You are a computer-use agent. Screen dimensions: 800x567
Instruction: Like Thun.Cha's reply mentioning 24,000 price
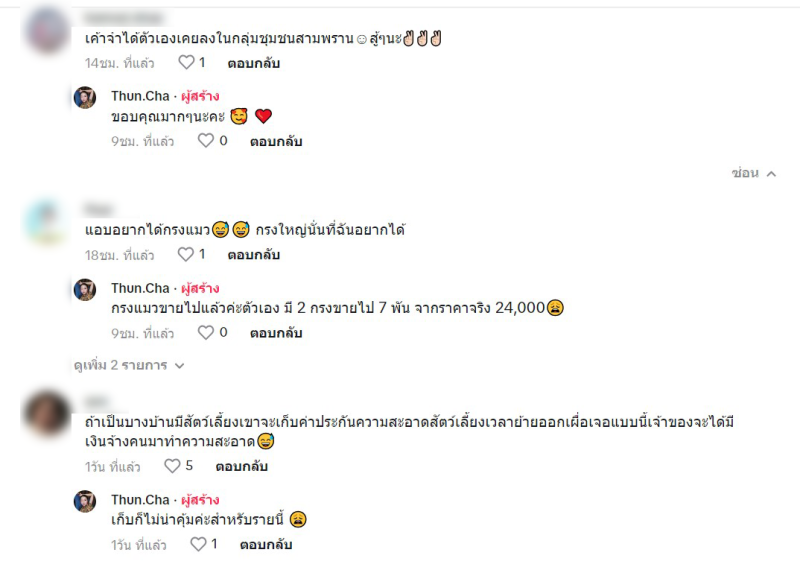point(206,332)
